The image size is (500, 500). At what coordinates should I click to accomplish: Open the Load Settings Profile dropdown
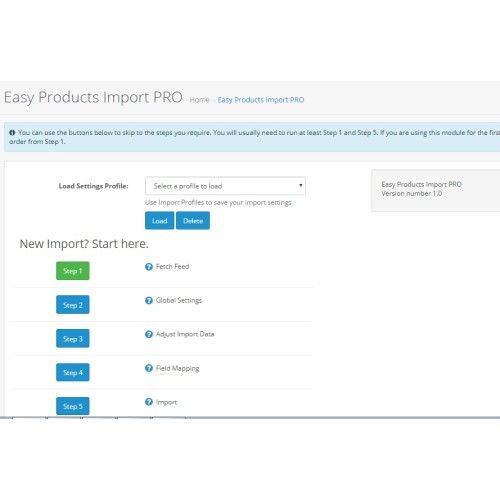pyautogui.click(x=225, y=186)
